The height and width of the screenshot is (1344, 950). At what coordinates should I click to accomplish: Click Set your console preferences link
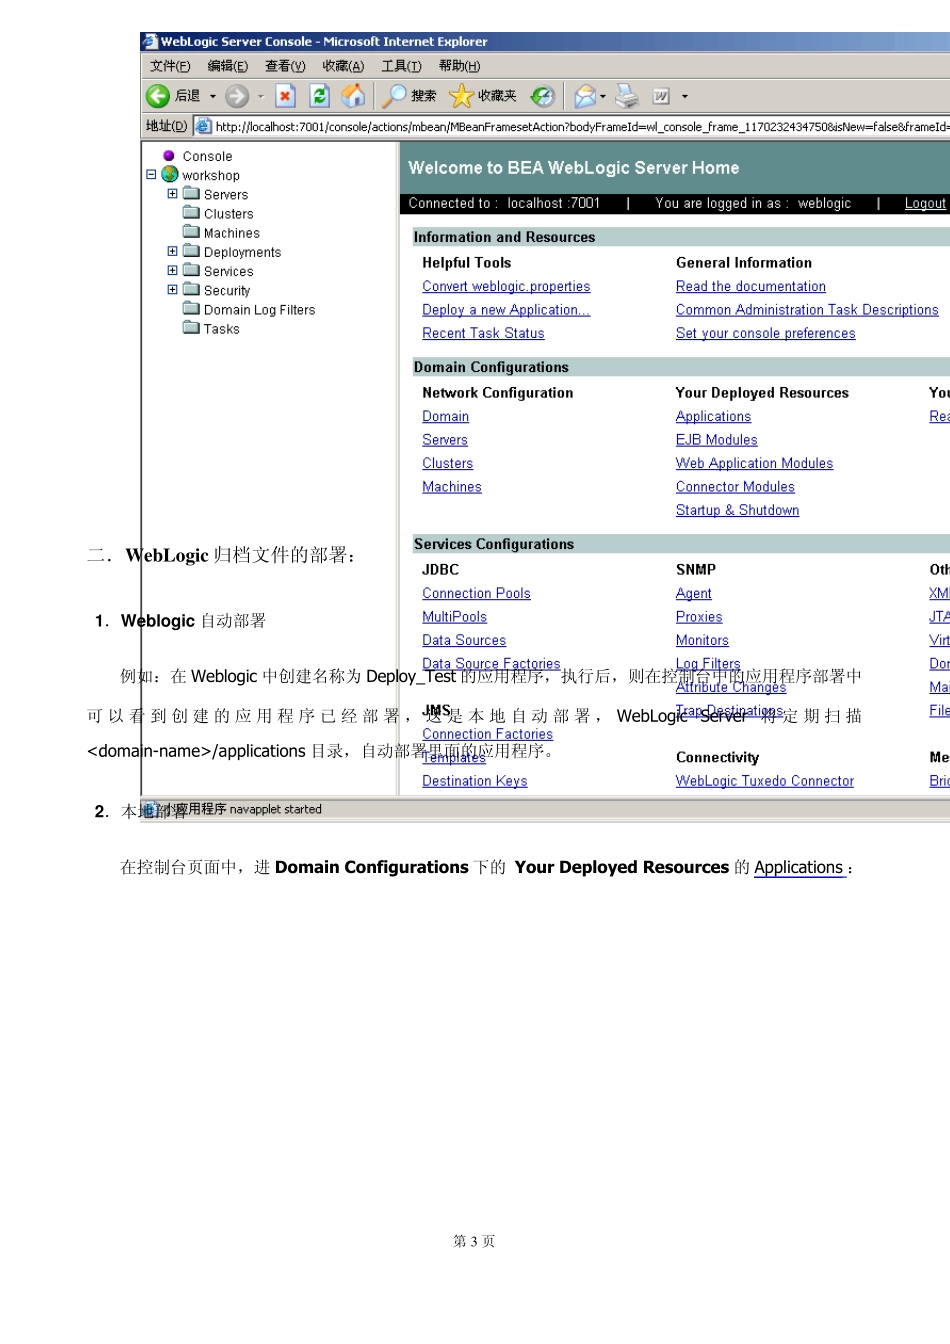click(x=766, y=333)
